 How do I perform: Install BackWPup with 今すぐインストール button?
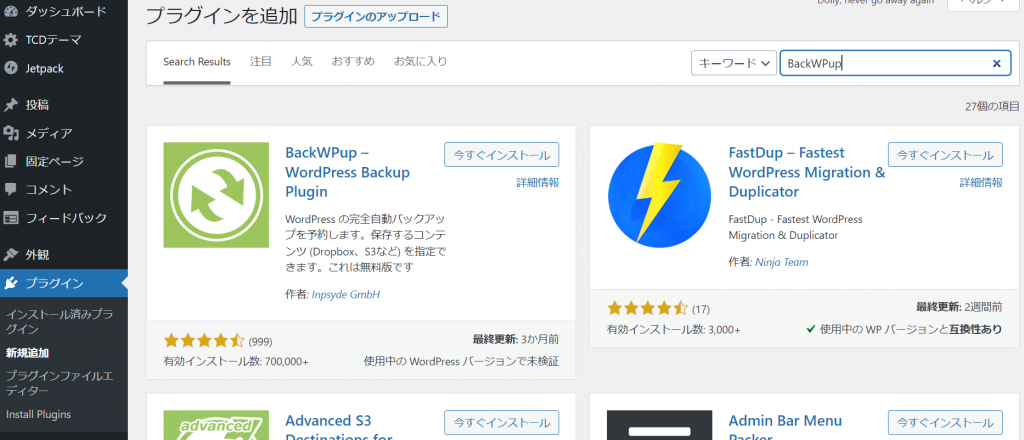[x=502, y=155]
